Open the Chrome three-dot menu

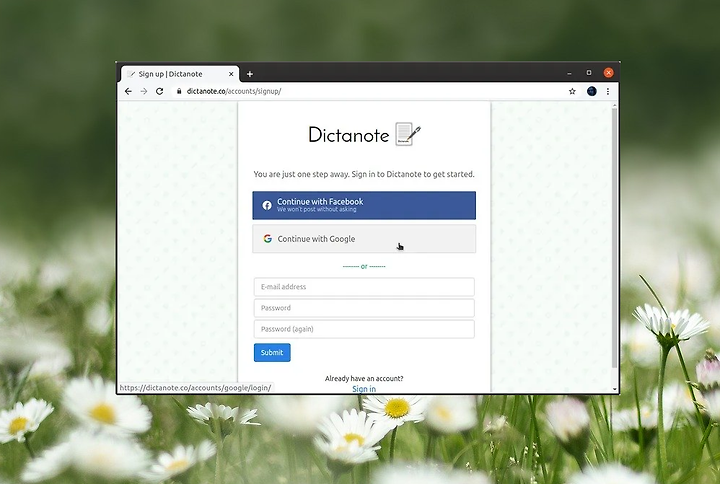pyautogui.click(x=608, y=91)
